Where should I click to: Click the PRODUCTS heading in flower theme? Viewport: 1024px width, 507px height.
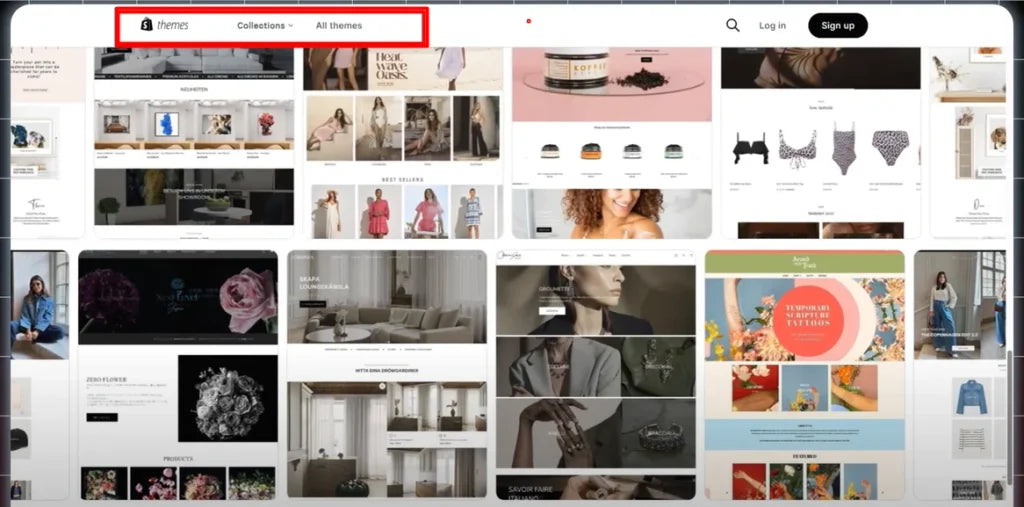pyautogui.click(x=178, y=459)
